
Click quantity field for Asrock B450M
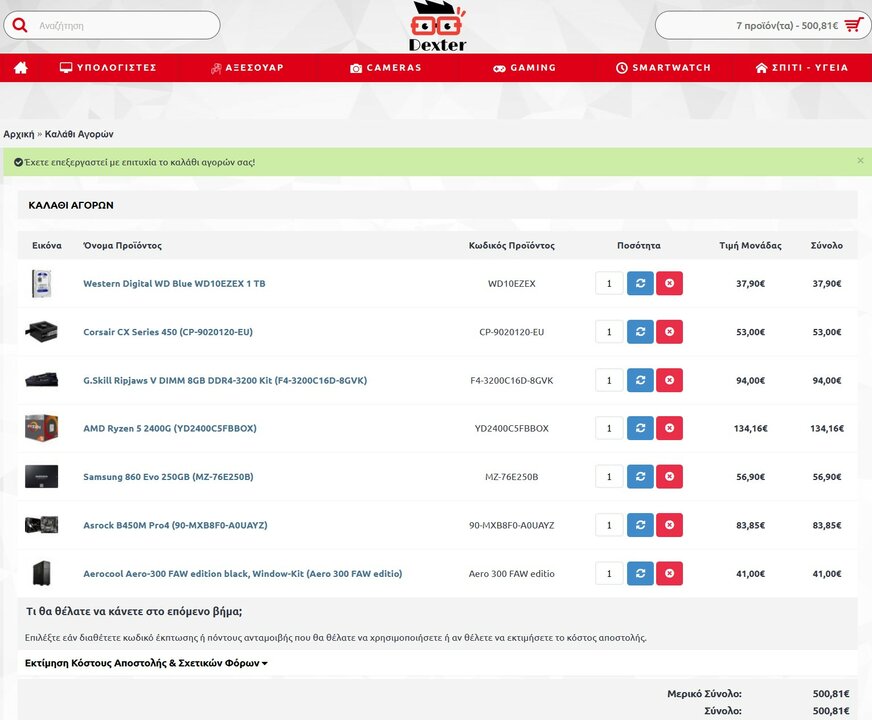tap(609, 525)
